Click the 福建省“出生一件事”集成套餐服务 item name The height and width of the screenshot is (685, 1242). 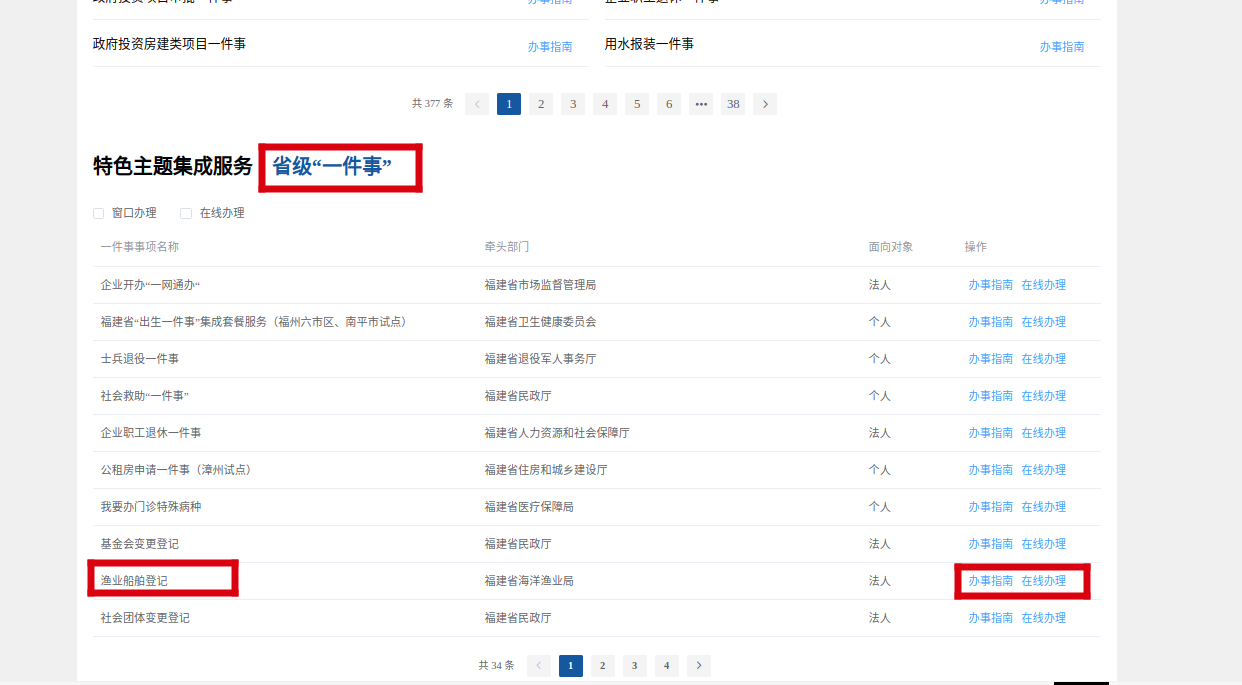point(256,322)
